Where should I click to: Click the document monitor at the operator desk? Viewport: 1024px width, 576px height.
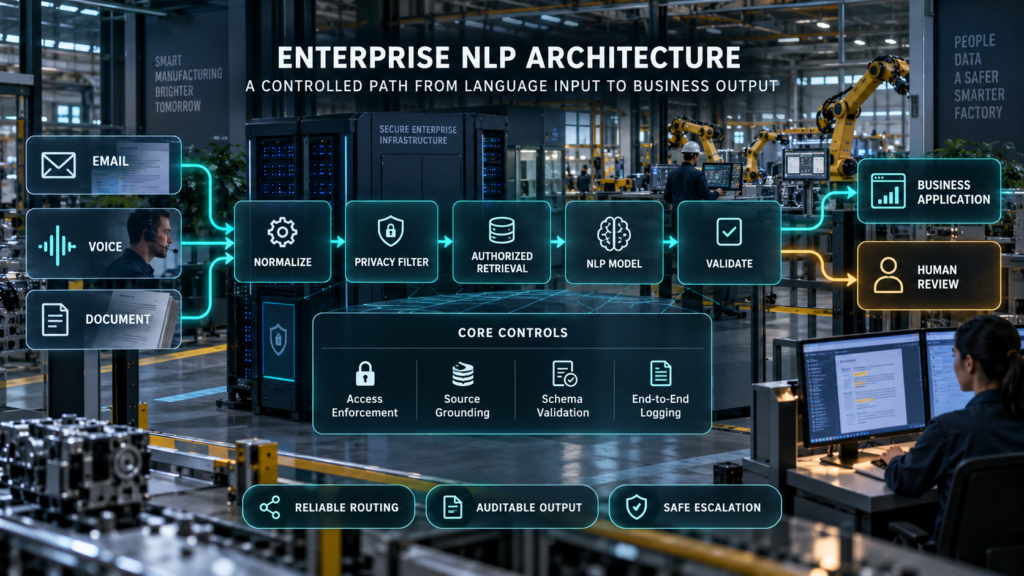[862, 388]
